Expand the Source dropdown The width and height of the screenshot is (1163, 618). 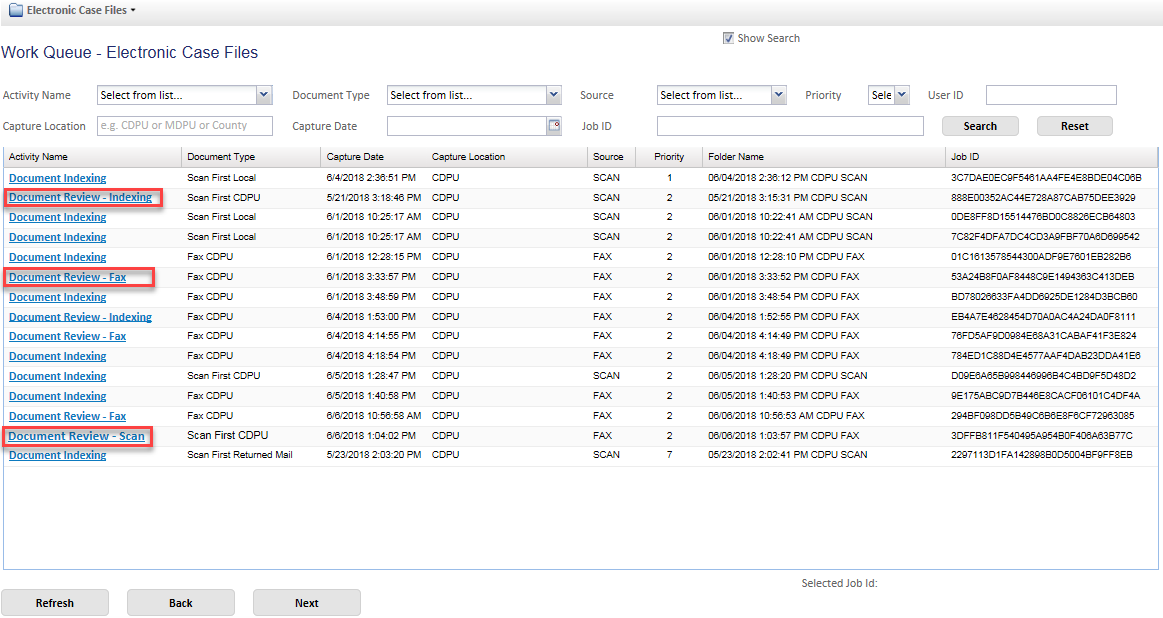779,95
